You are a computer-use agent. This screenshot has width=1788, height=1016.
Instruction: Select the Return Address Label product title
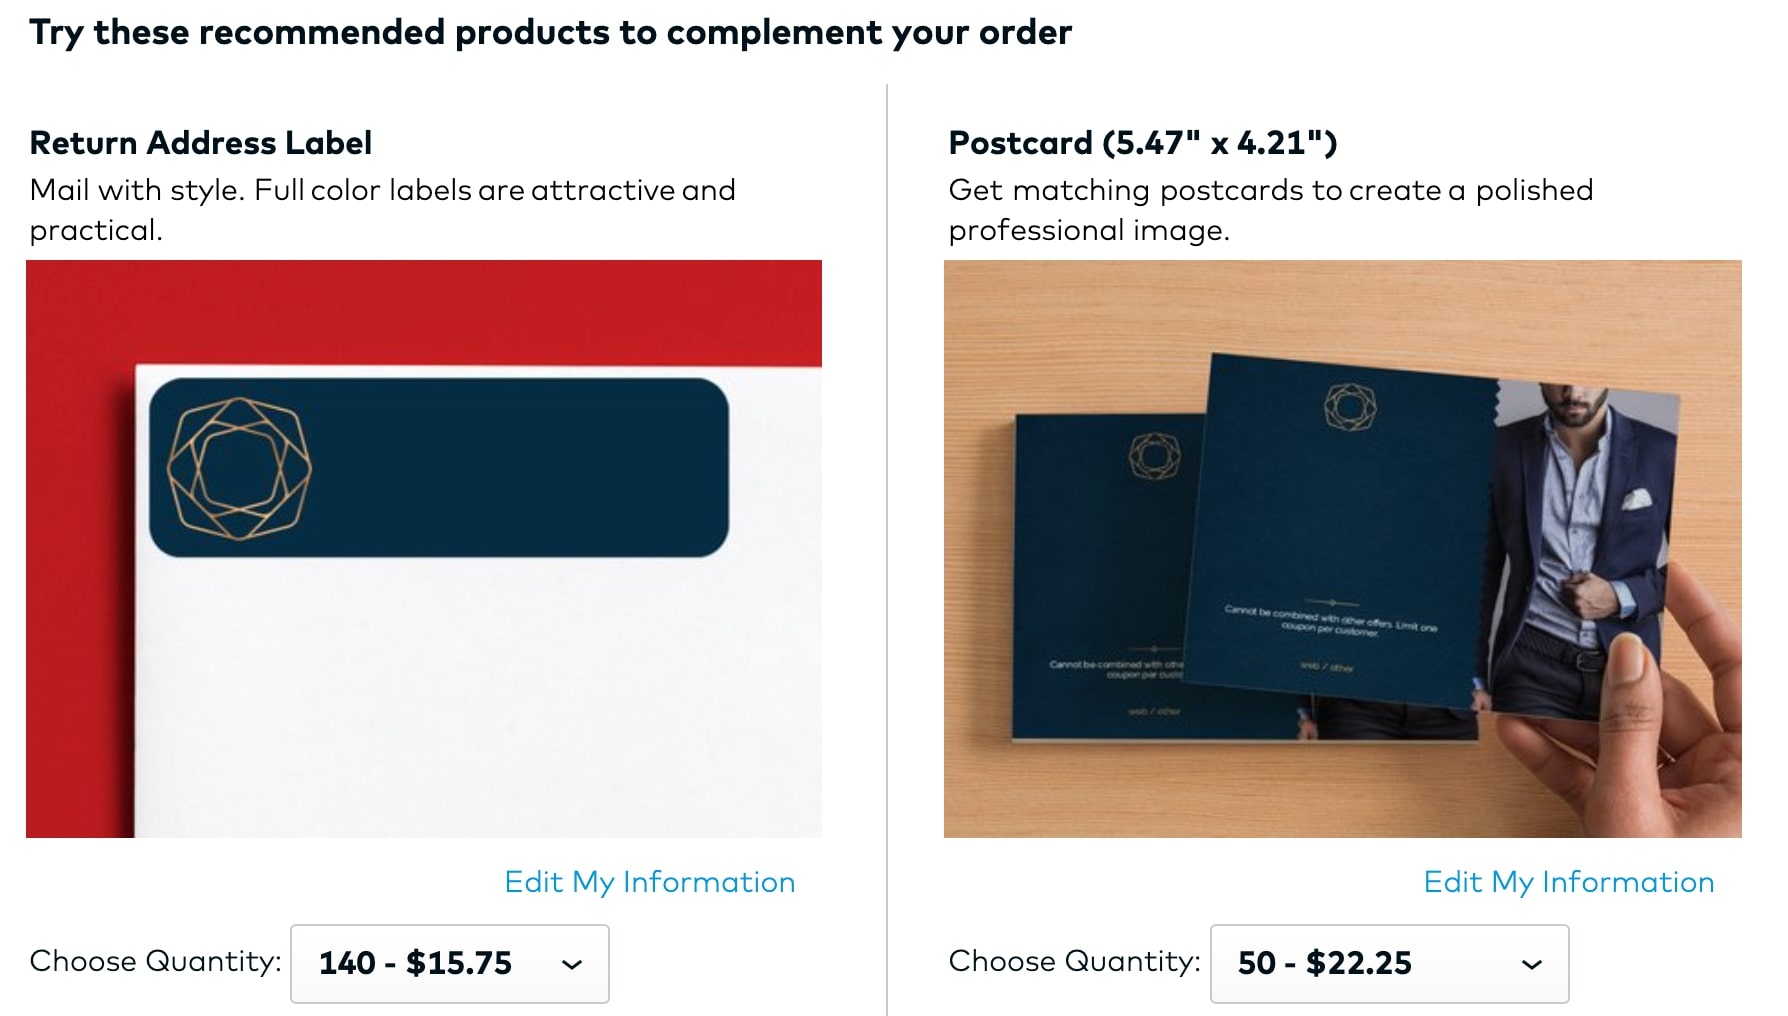[x=200, y=143]
